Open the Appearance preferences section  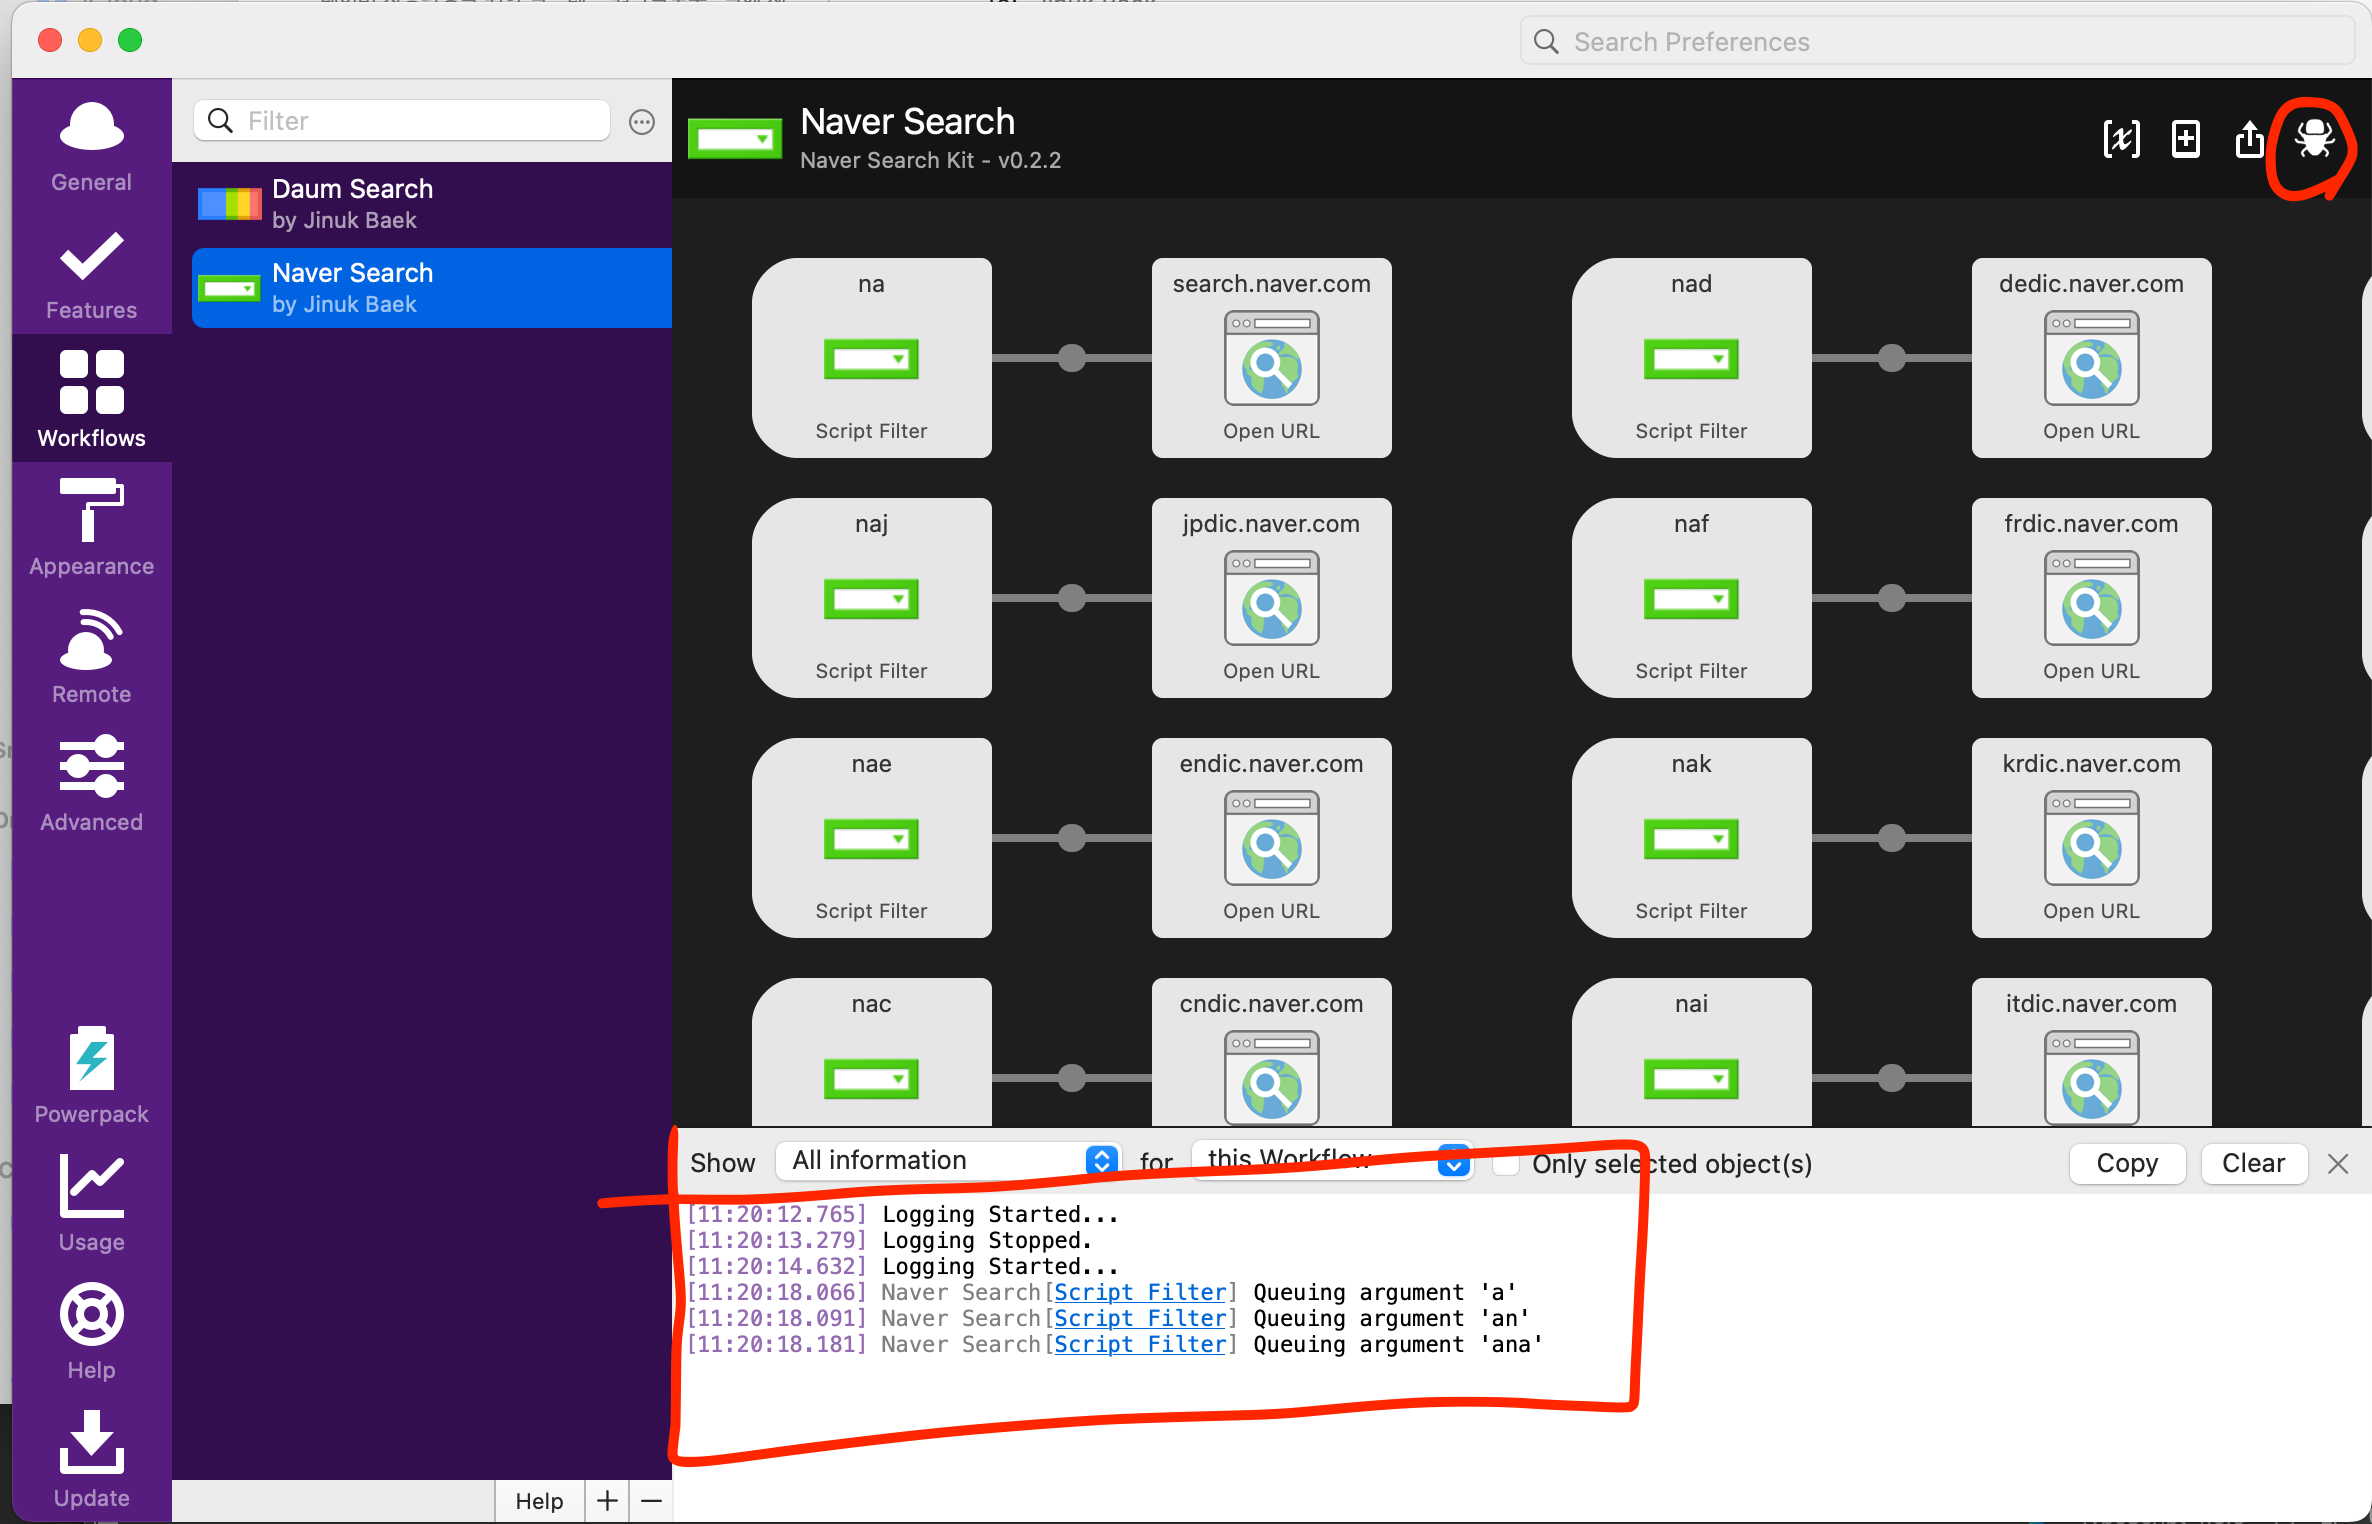[91, 527]
